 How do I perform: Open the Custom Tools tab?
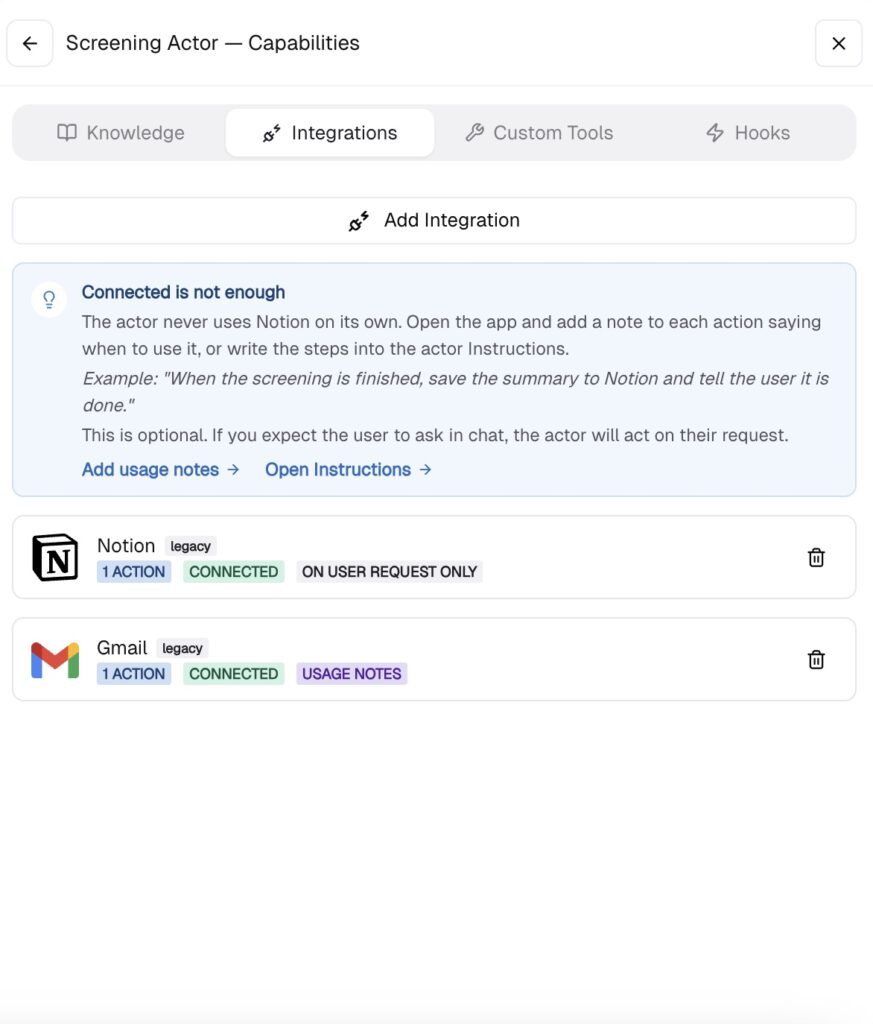point(539,133)
